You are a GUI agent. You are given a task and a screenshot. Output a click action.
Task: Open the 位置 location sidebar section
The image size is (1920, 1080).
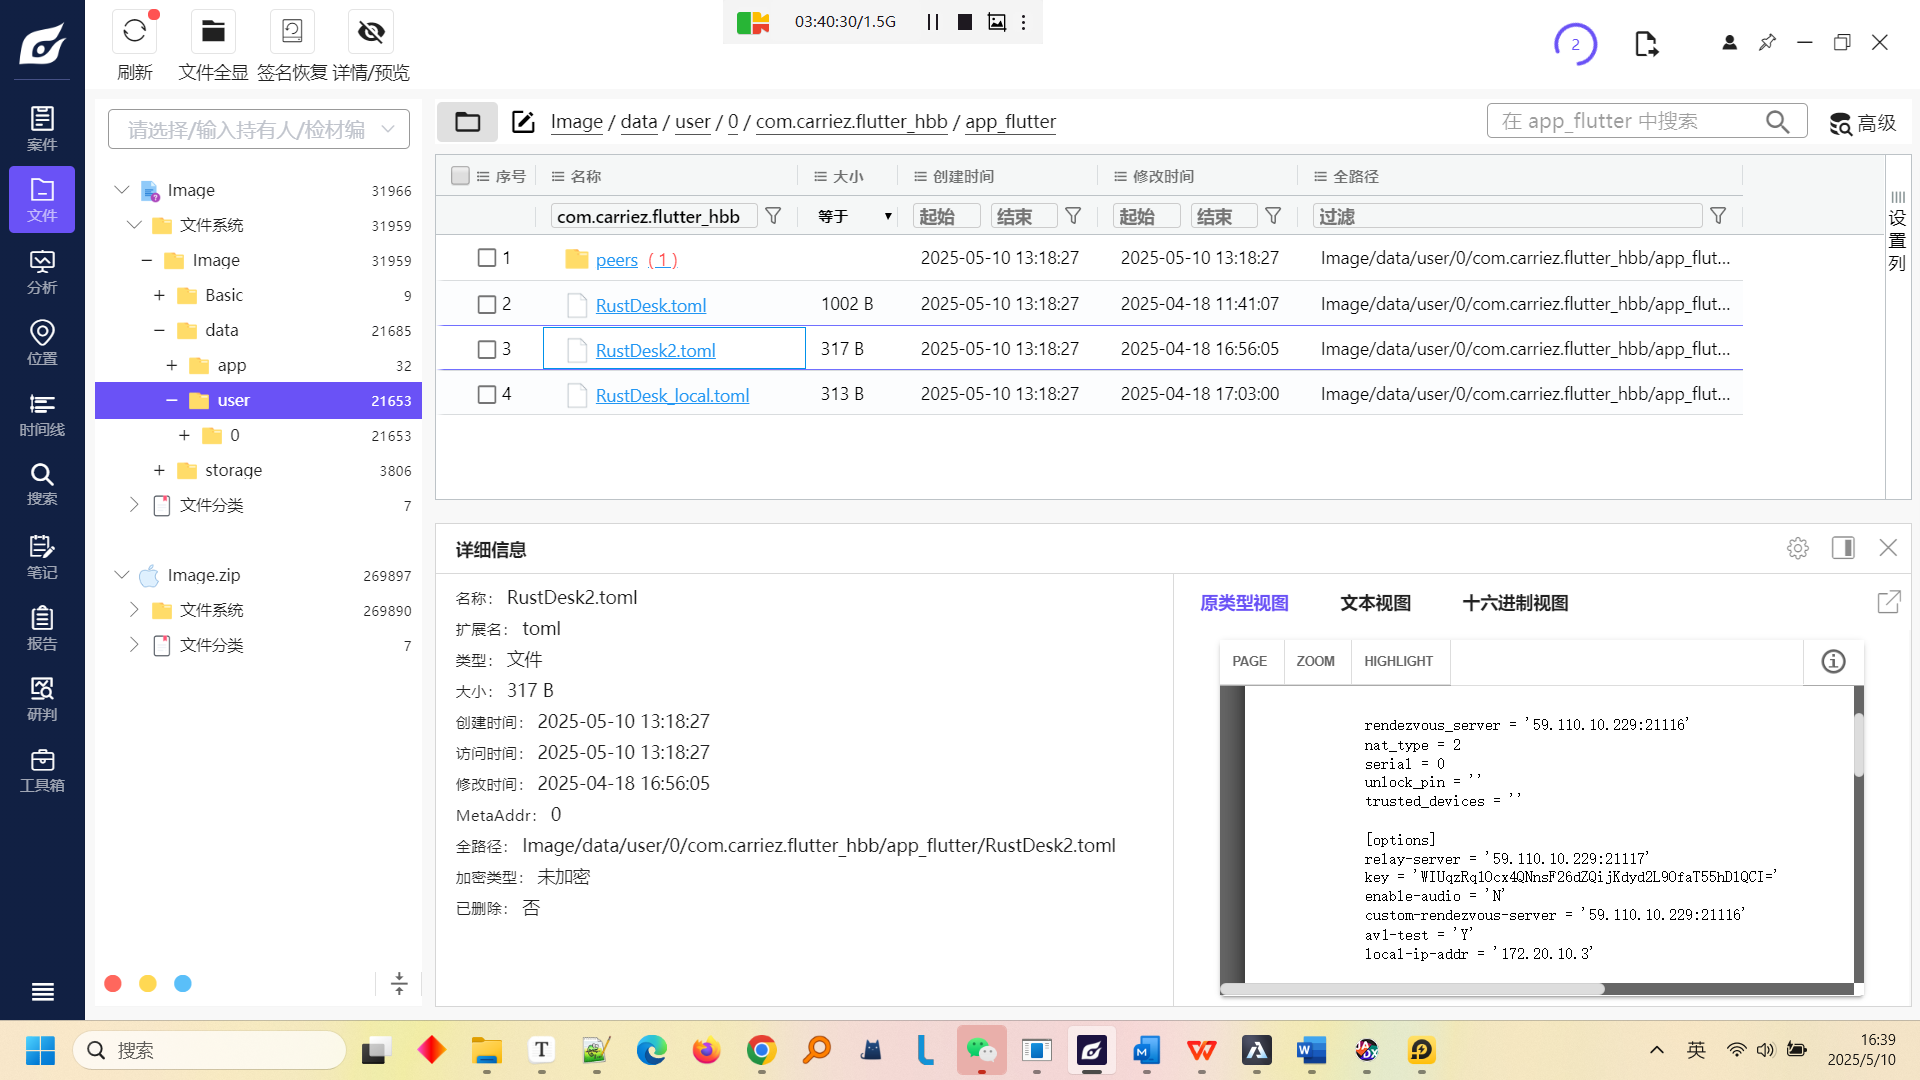click(x=42, y=343)
